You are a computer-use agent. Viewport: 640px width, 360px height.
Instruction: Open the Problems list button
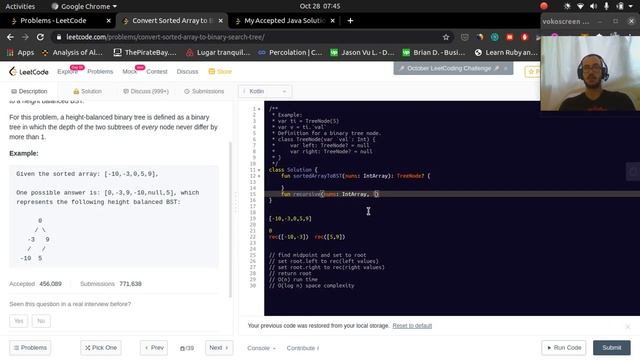pos(30,348)
